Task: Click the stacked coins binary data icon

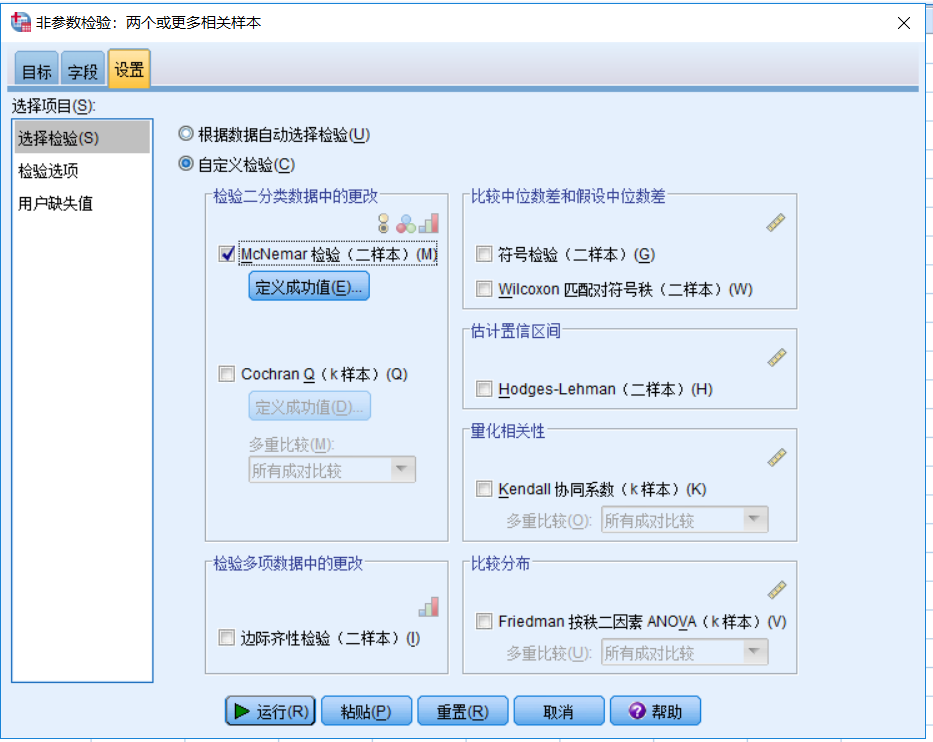Action: 383,224
